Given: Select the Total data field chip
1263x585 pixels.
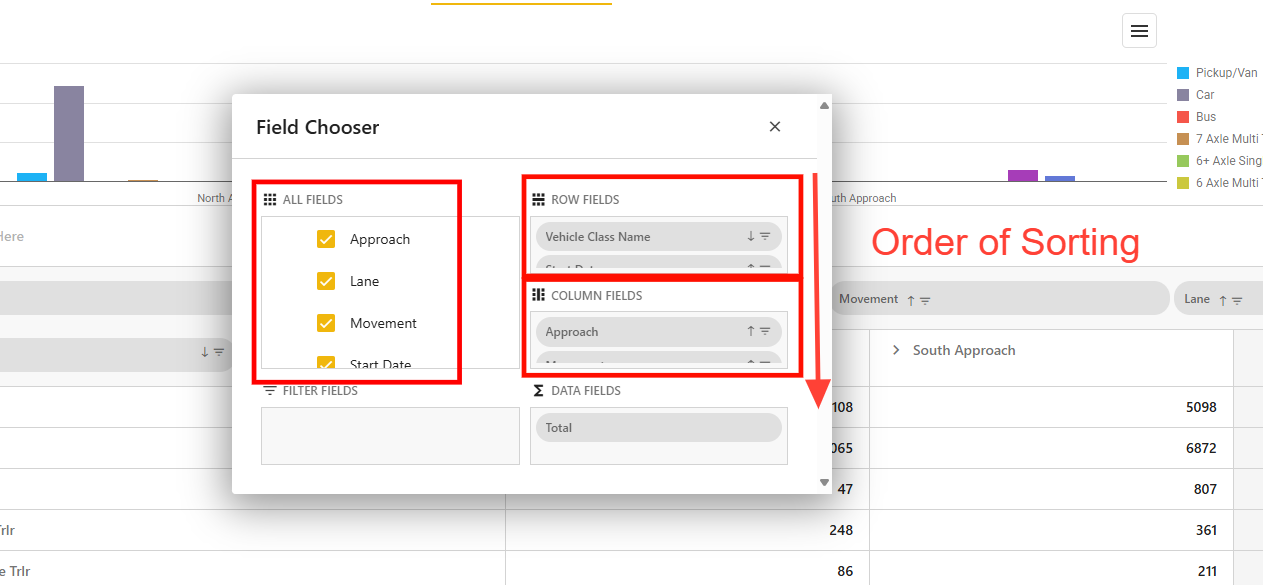Looking at the screenshot, I should point(658,428).
